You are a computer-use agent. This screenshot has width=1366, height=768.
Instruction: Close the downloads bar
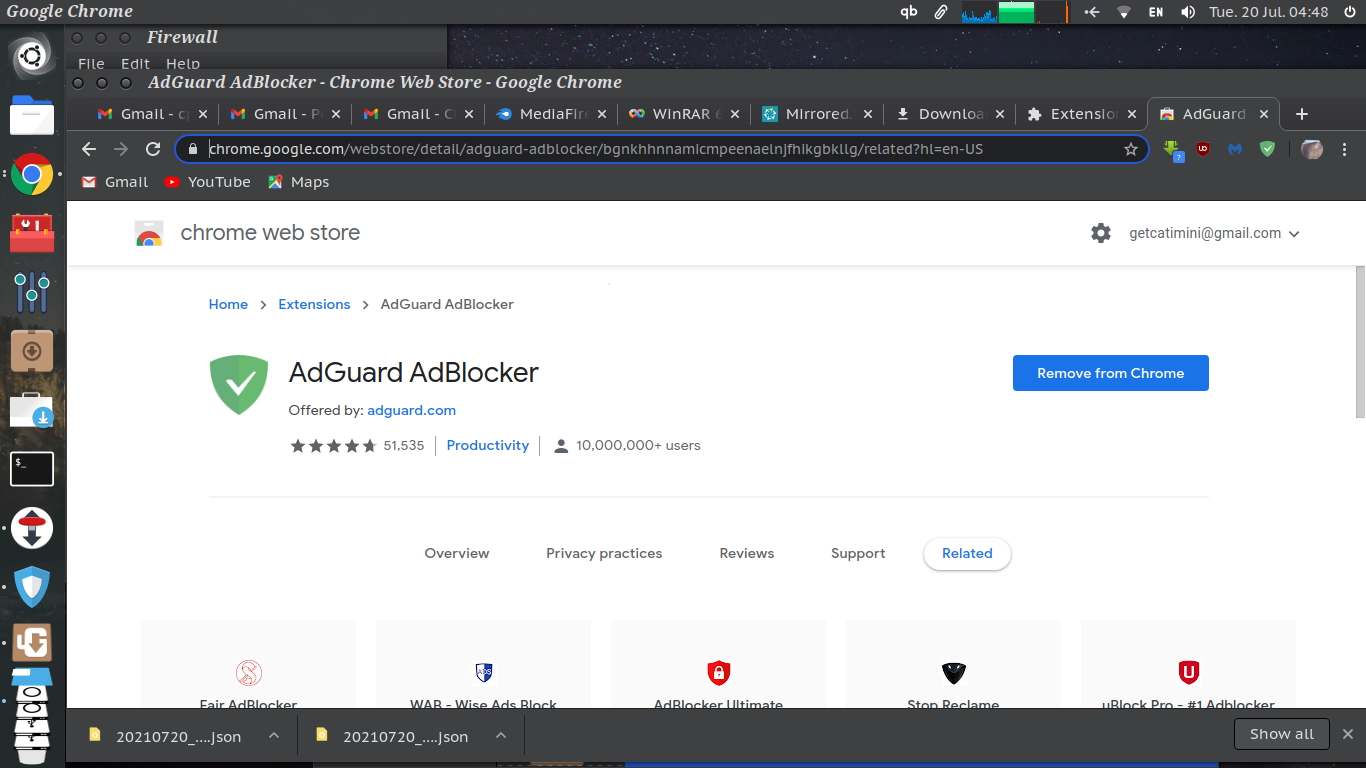click(1348, 734)
